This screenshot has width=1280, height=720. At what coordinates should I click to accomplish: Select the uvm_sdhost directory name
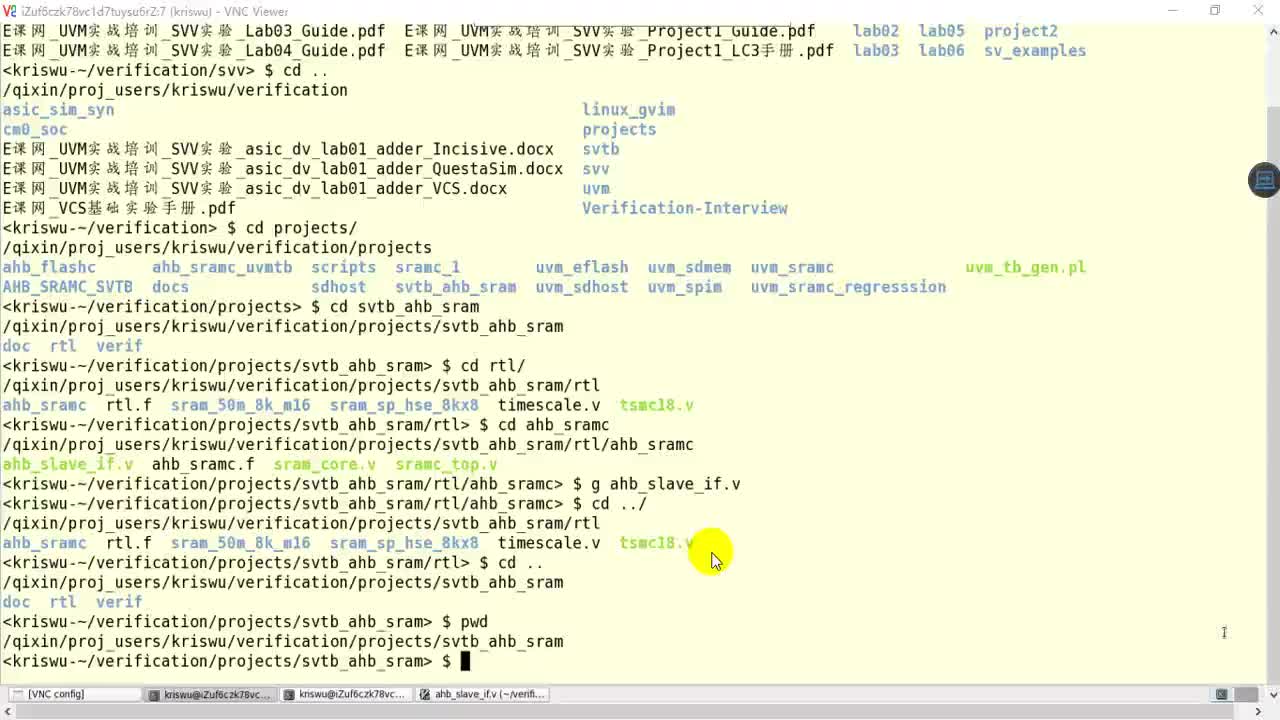tap(582, 287)
